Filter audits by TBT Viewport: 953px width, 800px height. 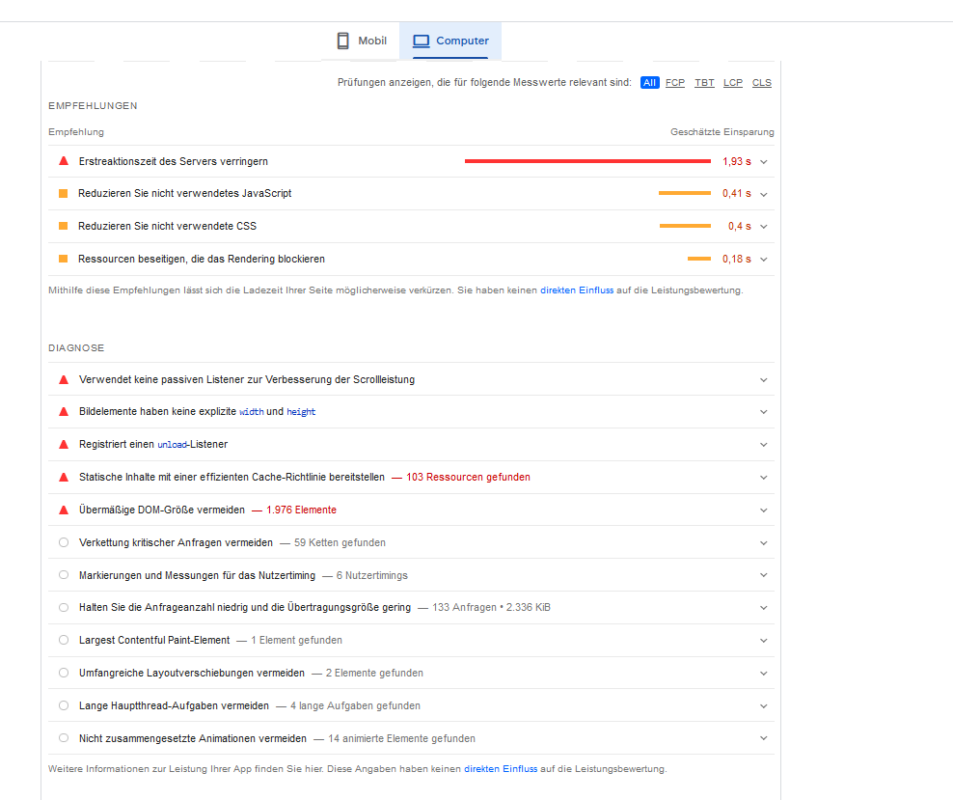point(704,83)
